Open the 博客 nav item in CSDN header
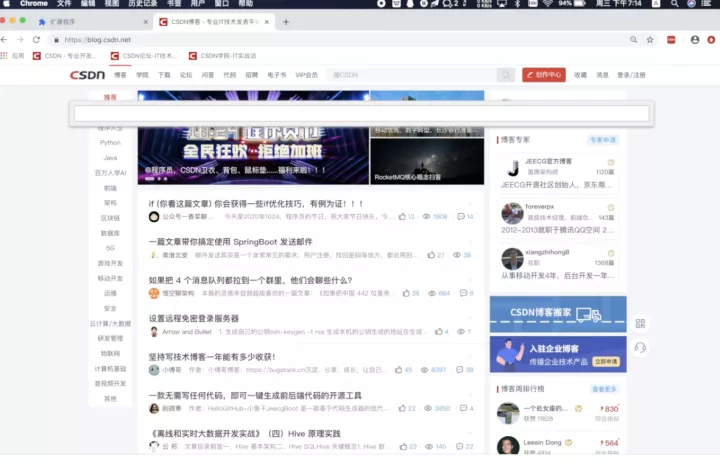The image size is (720, 461). tap(120, 75)
